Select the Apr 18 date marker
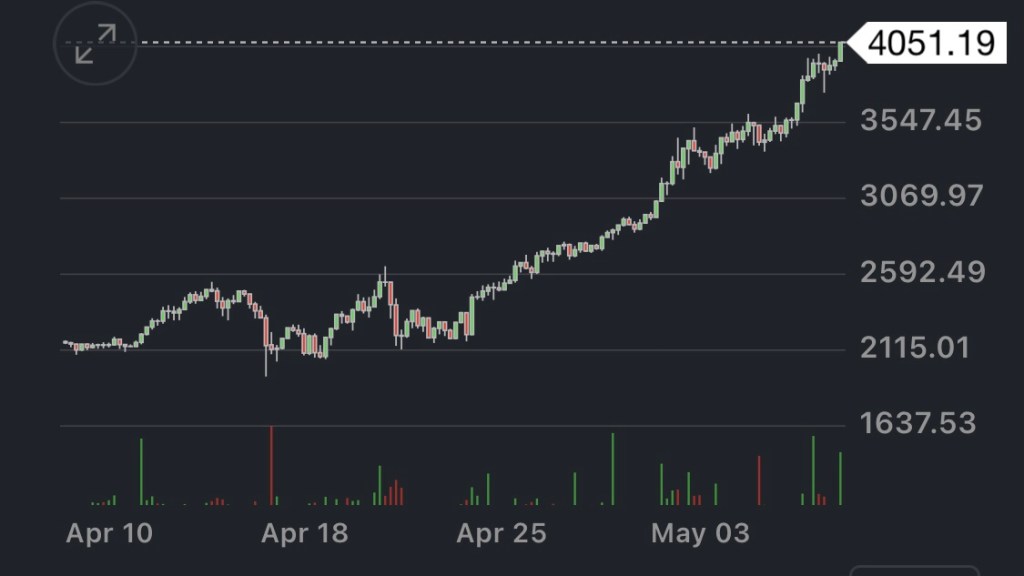Screen dimensions: 1024x576 305,533
